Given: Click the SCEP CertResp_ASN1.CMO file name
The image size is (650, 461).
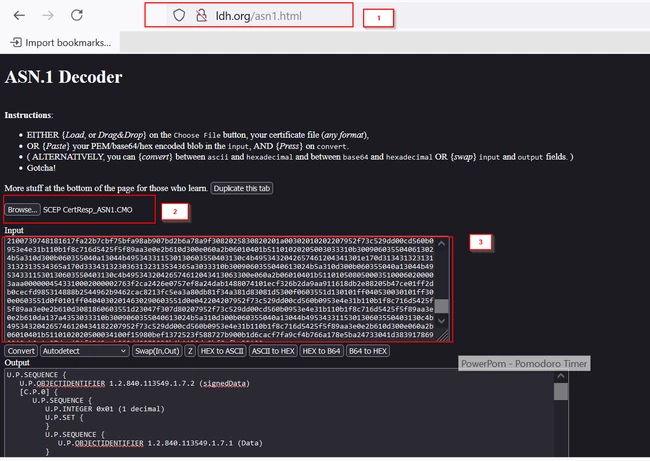Looking at the screenshot, I should (88, 210).
